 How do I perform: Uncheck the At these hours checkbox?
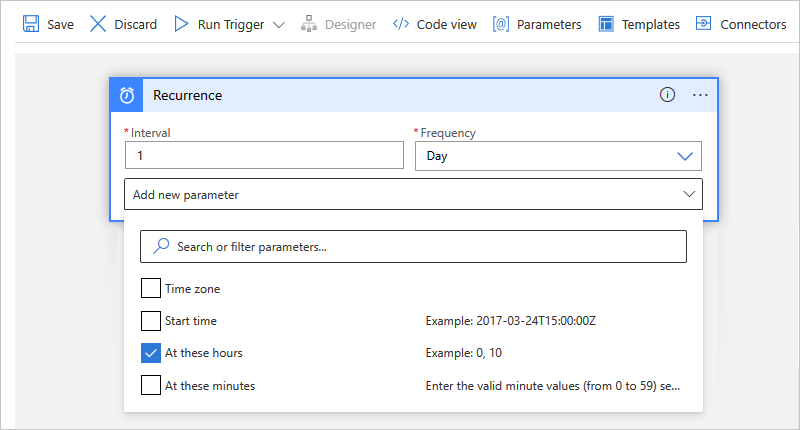151,353
